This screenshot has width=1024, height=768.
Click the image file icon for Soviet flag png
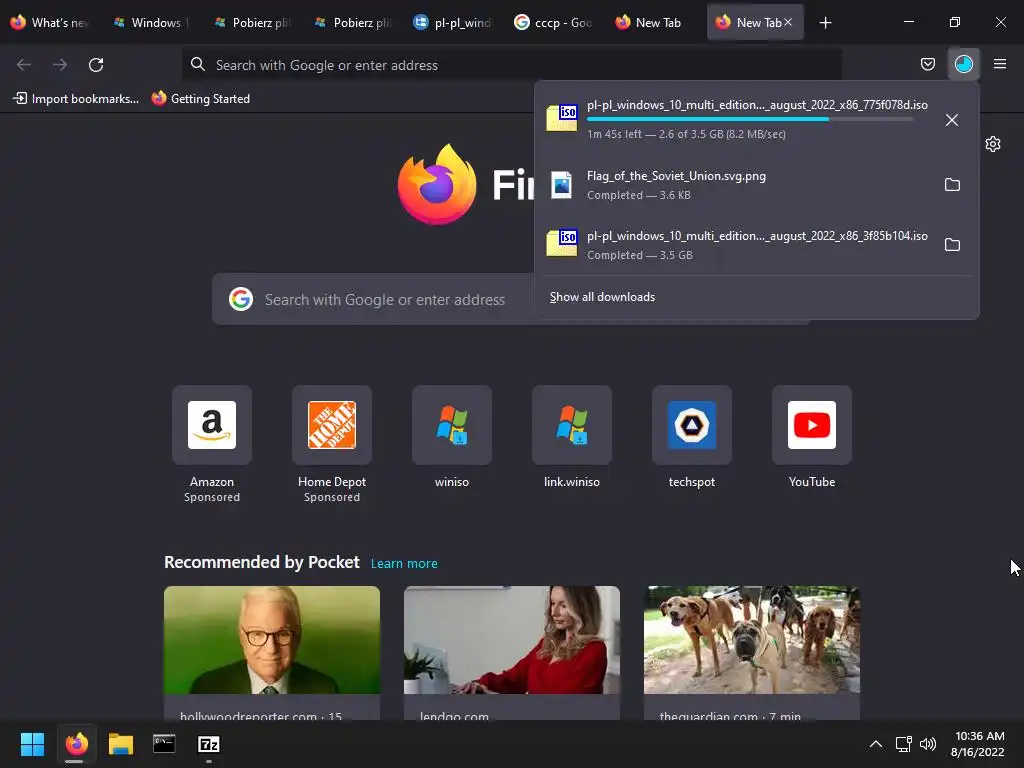562,185
